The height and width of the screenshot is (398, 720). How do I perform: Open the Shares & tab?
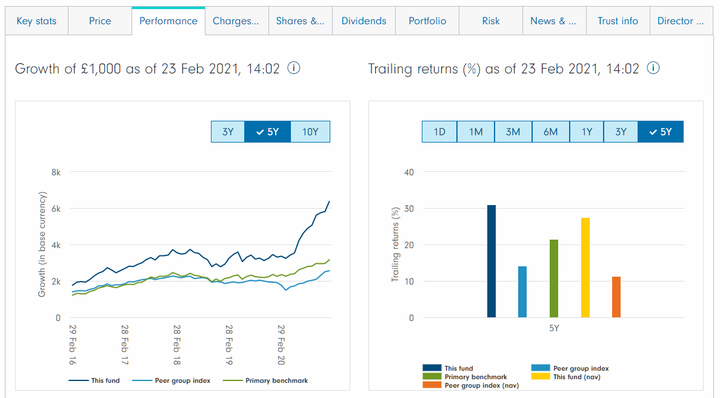pos(300,21)
